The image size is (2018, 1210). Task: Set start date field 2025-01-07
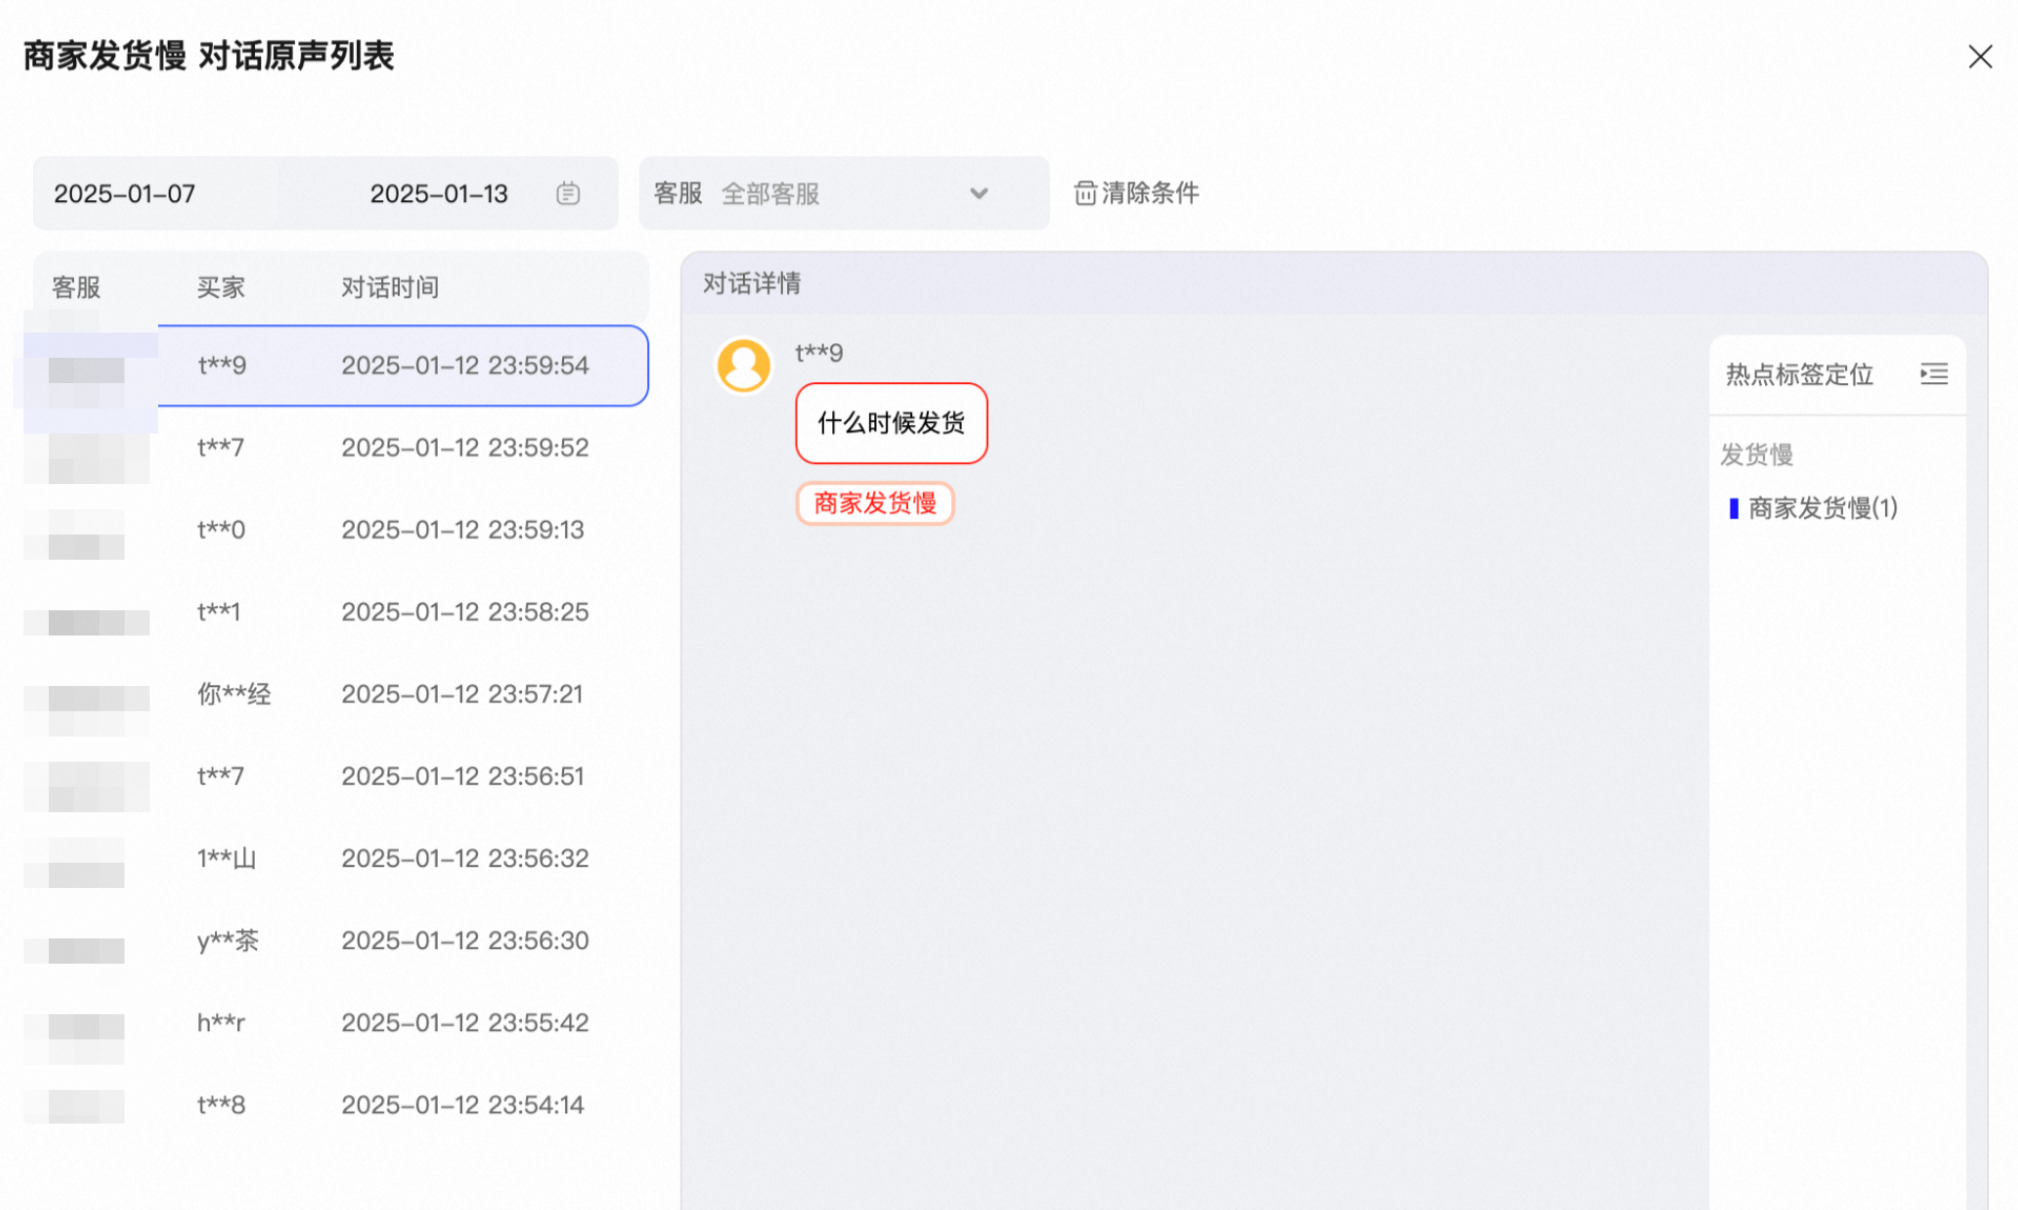(x=156, y=193)
